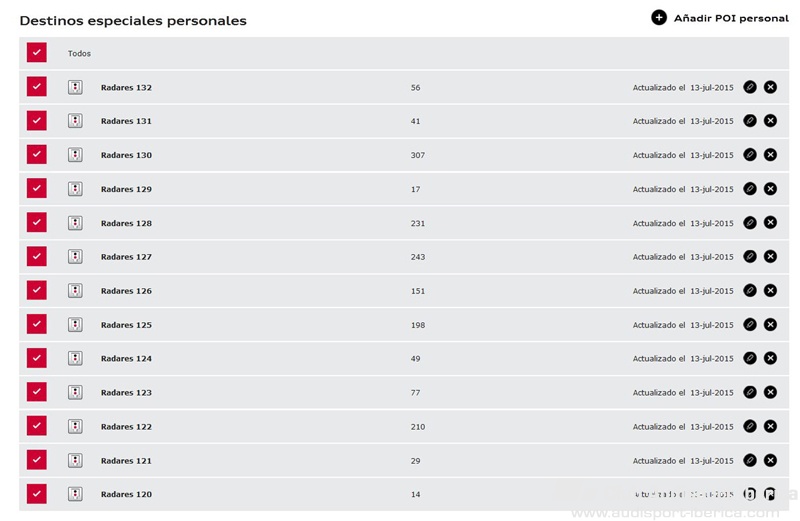800x521 pixels.
Task: Open the pencil editor for Radares 130
Action: 749,155
